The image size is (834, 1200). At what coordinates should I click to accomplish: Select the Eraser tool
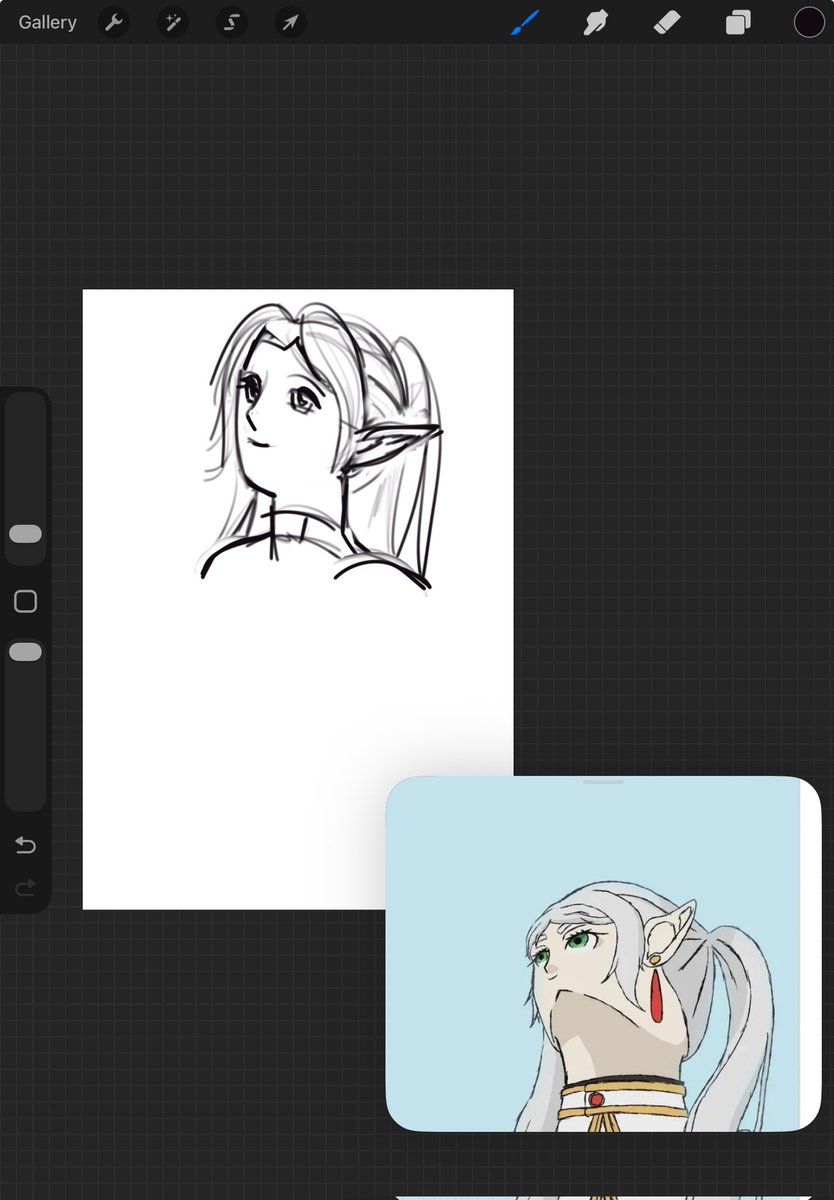point(666,21)
